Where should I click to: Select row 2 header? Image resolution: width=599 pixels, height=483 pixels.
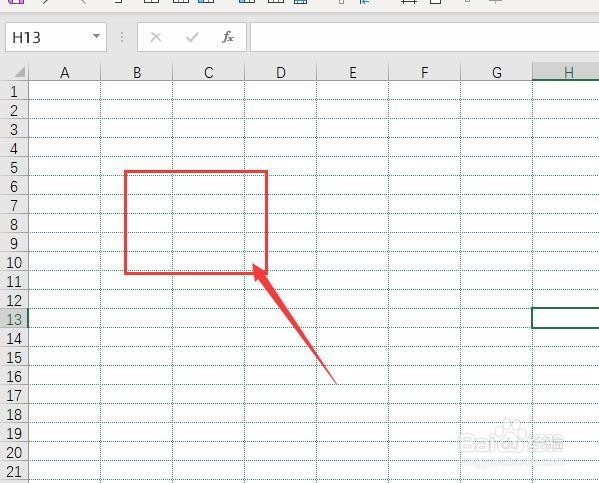[x=14, y=110]
